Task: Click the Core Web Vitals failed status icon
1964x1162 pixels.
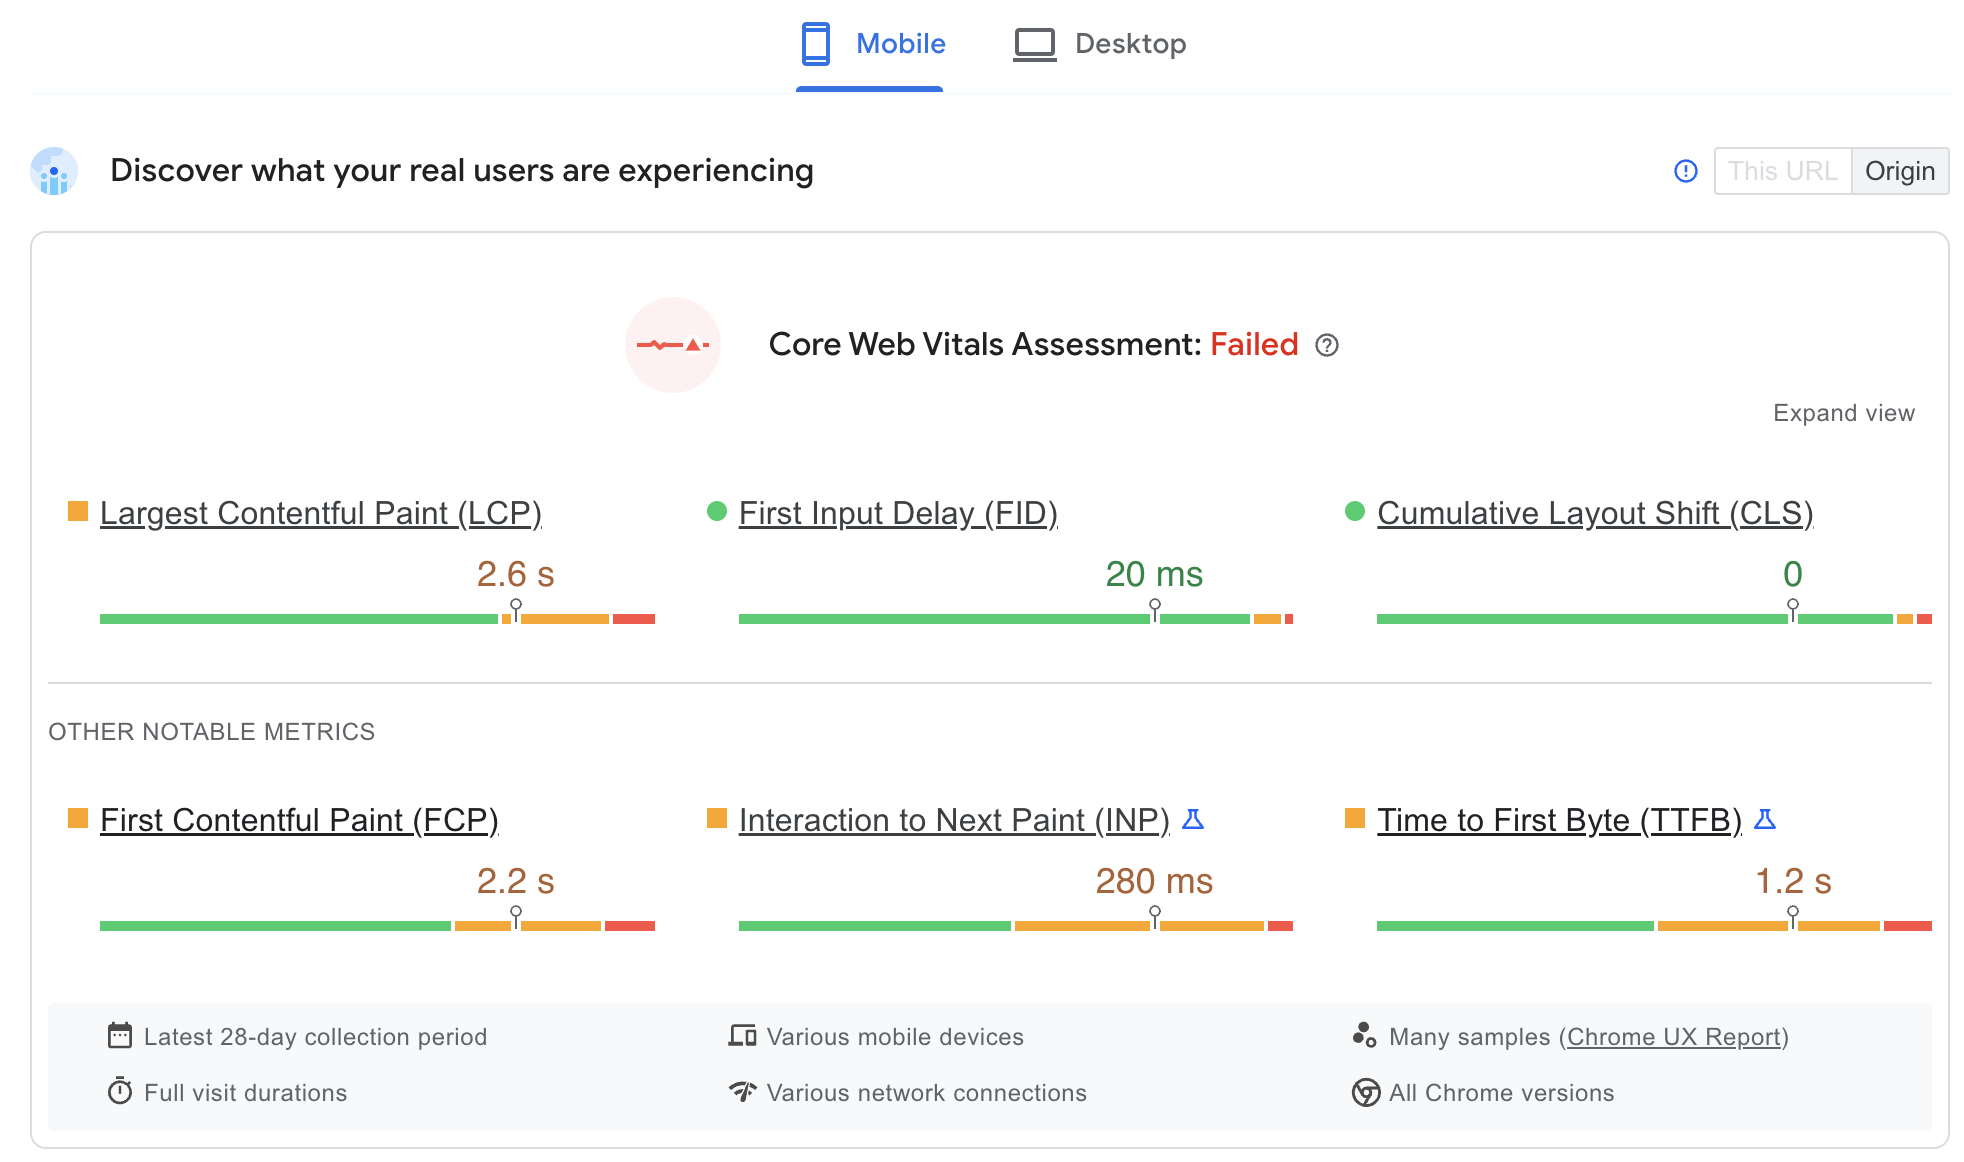Action: 674,344
